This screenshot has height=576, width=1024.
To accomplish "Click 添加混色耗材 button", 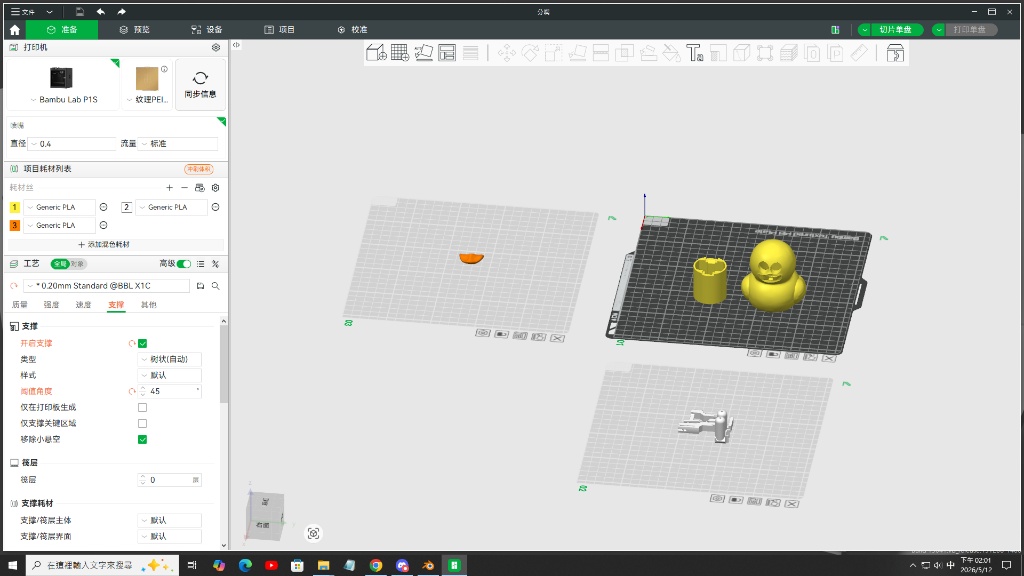I will (x=104, y=244).
